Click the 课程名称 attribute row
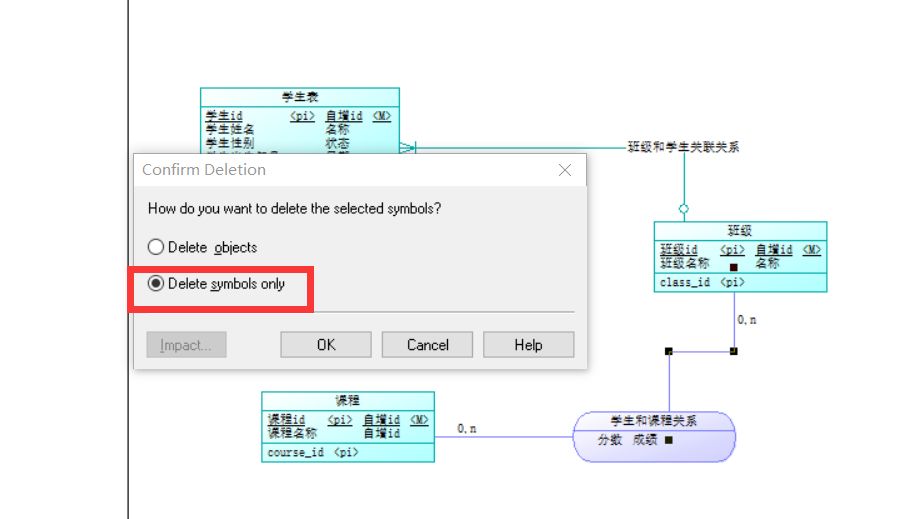The image size is (917, 519). (x=348, y=433)
